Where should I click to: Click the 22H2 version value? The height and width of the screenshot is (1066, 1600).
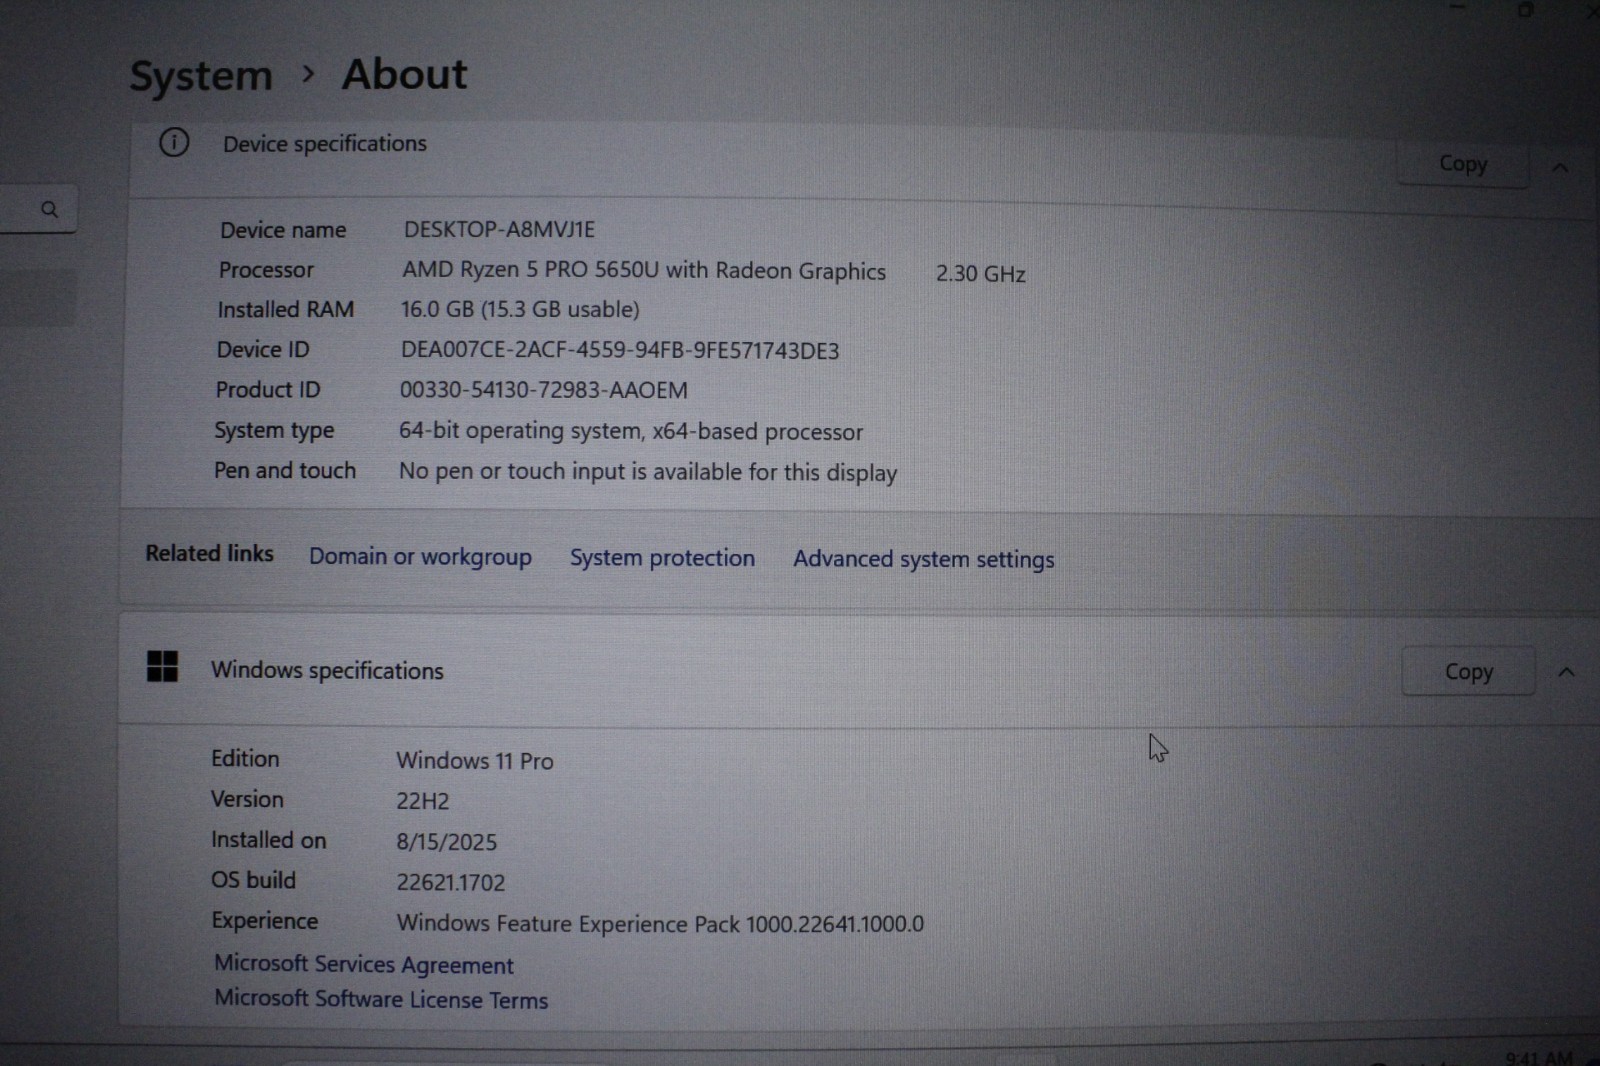pyautogui.click(x=423, y=801)
